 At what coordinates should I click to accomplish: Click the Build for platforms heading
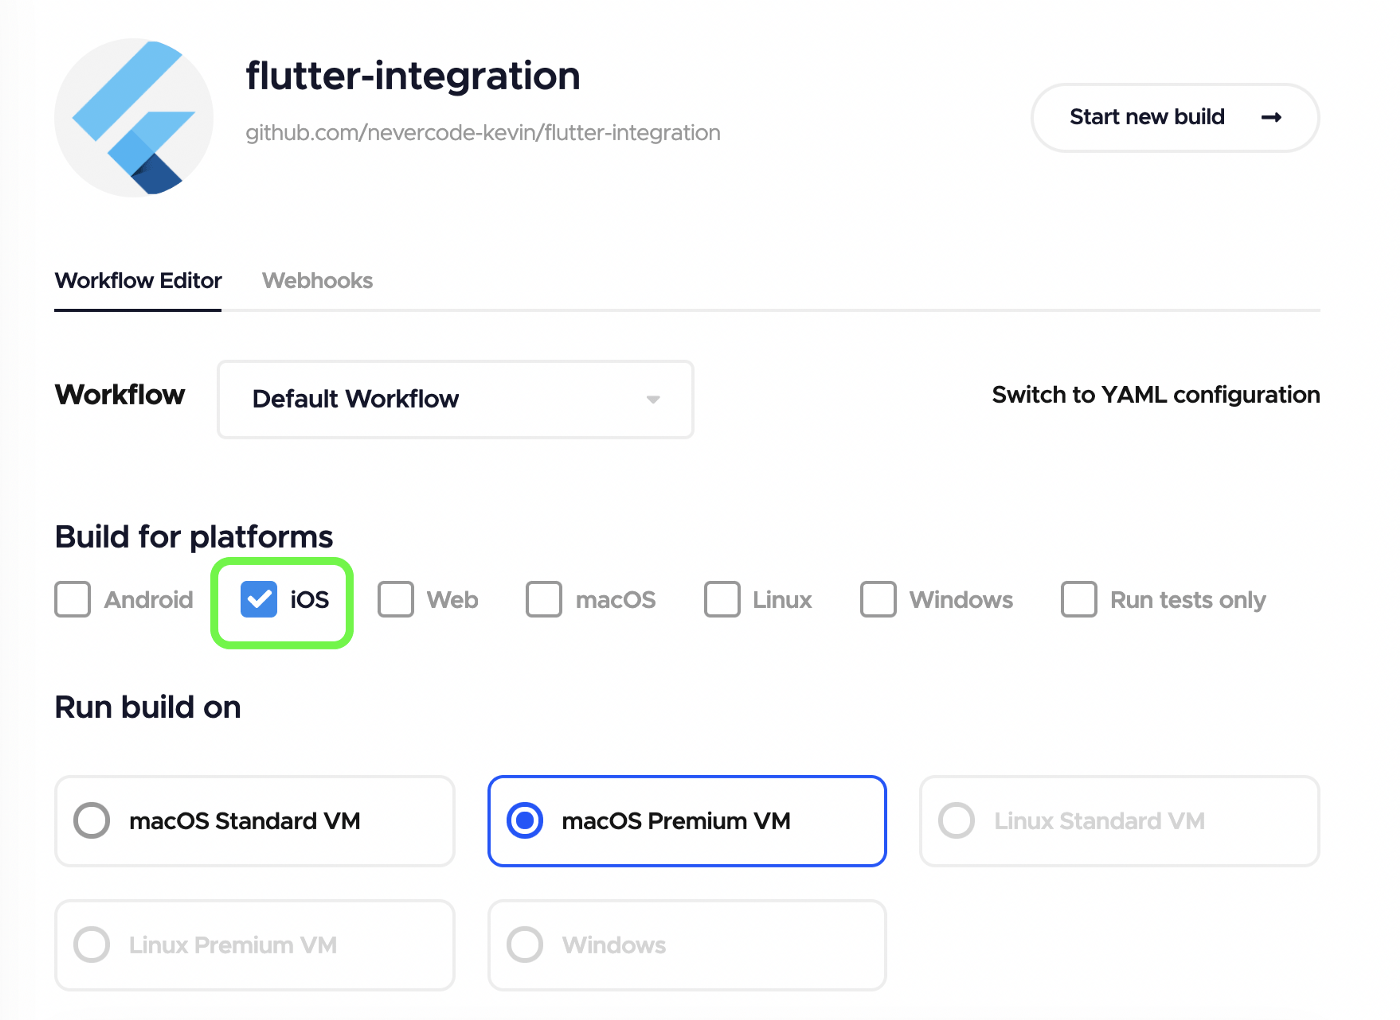pyautogui.click(x=194, y=537)
